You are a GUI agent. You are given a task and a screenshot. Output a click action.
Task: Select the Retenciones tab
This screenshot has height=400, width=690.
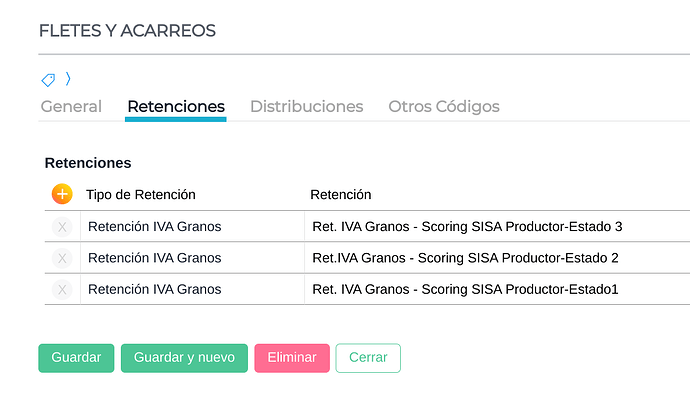pos(176,106)
